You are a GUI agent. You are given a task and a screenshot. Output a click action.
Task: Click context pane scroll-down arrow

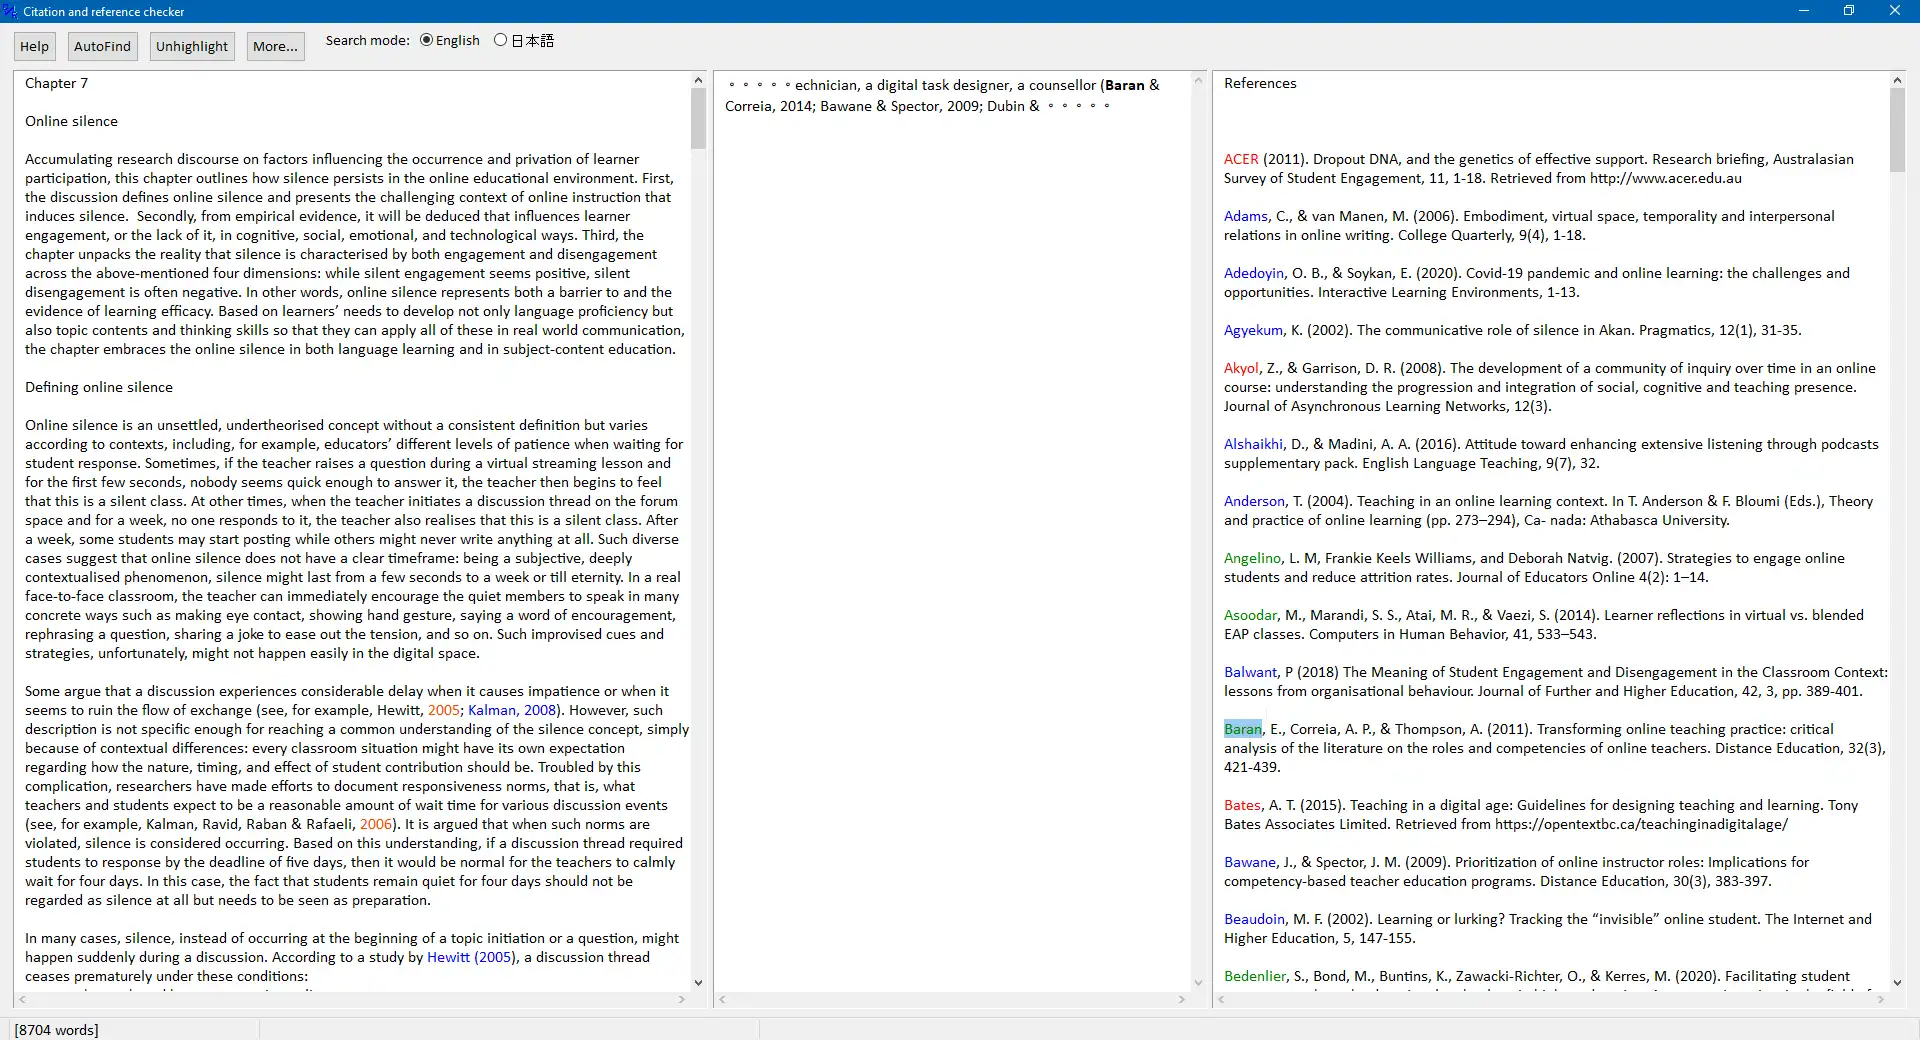pyautogui.click(x=1198, y=983)
